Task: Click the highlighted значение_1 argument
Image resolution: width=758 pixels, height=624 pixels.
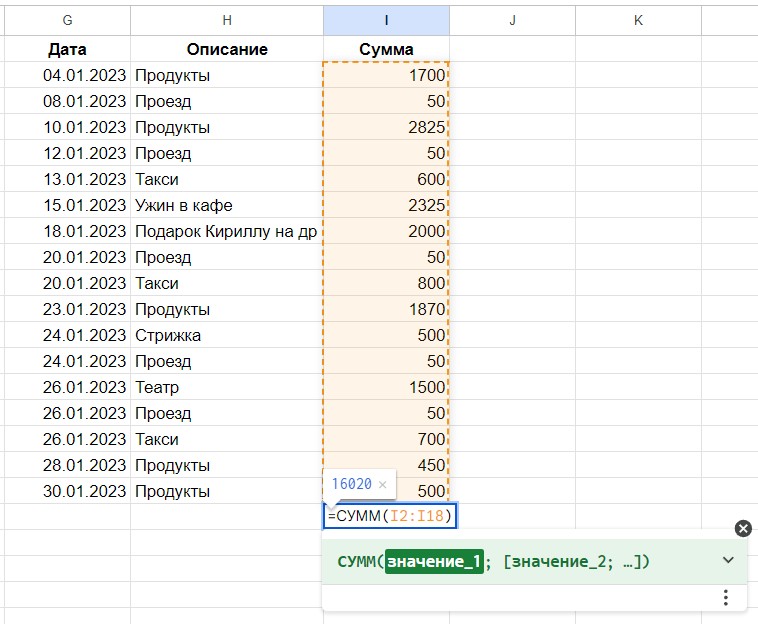Action: point(434,562)
